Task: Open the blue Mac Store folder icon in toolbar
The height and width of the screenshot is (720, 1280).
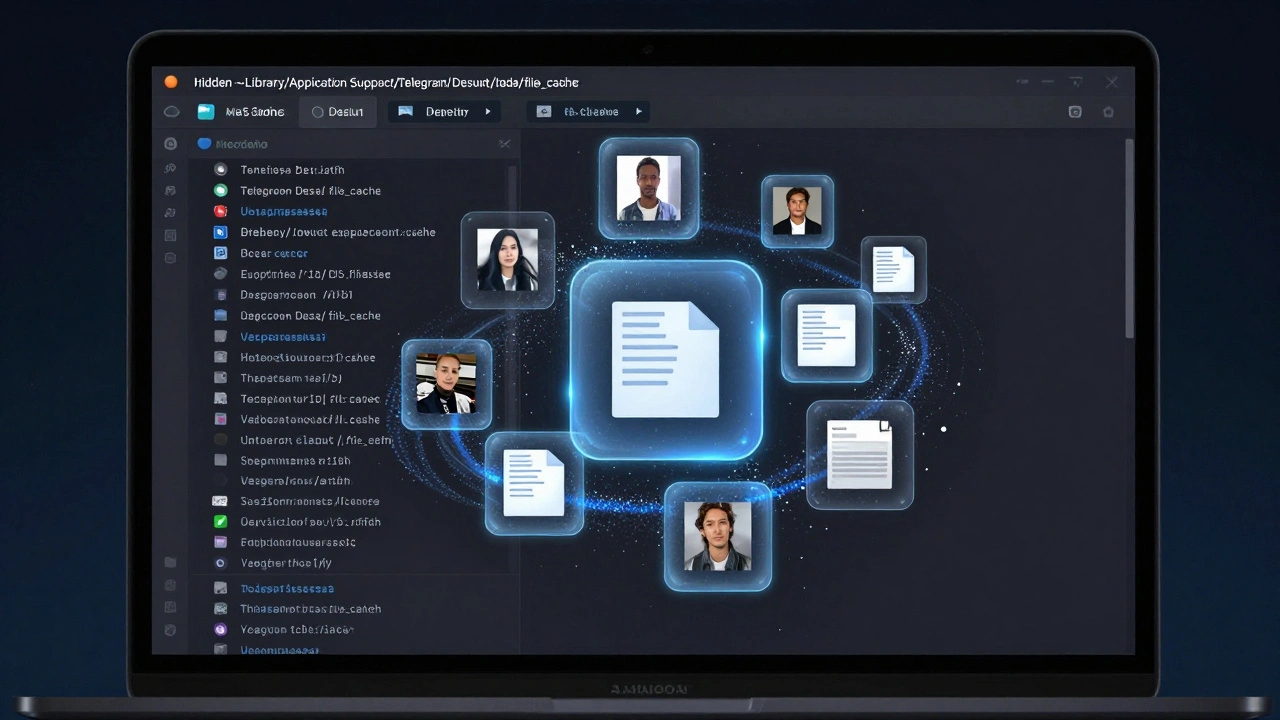Action: click(x=205, y=111)
